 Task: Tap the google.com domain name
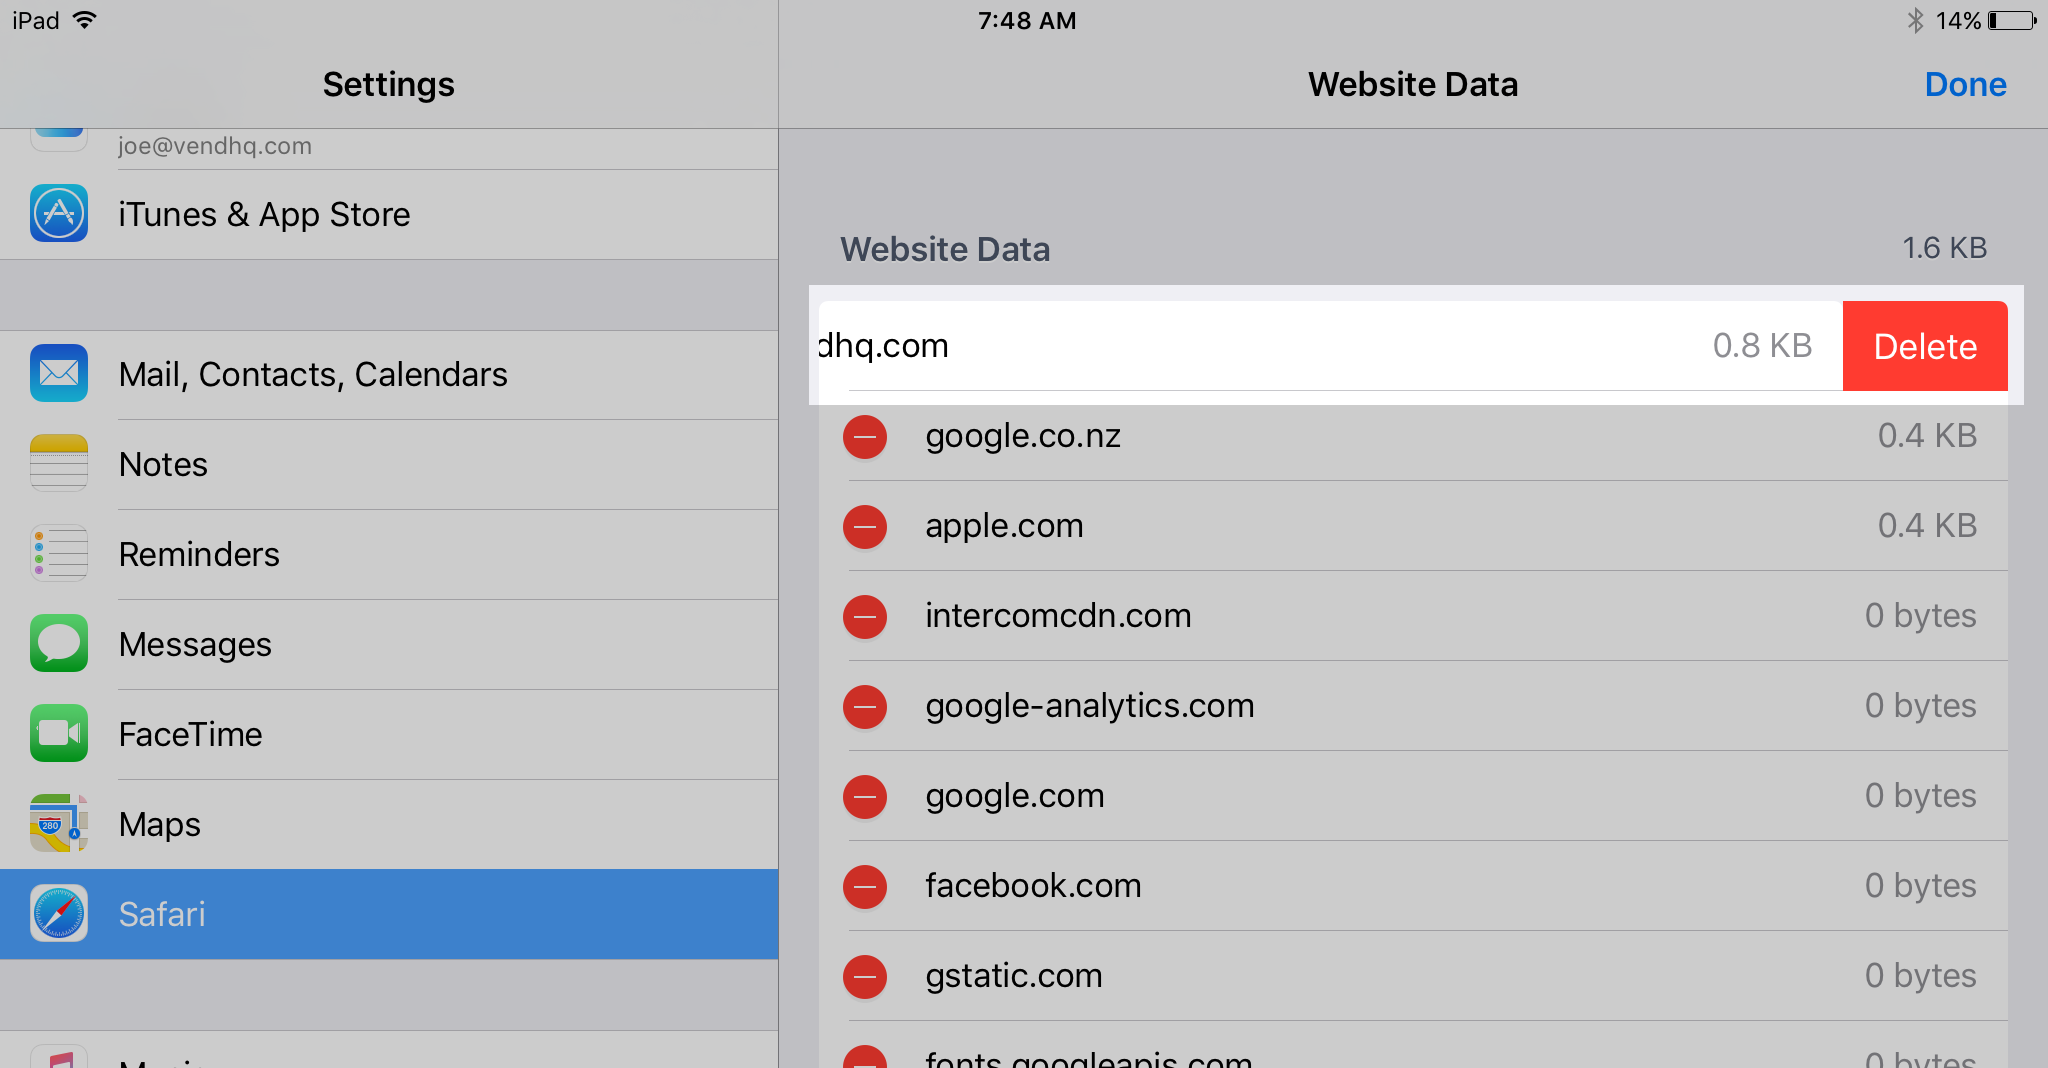tap(1015, 796)
